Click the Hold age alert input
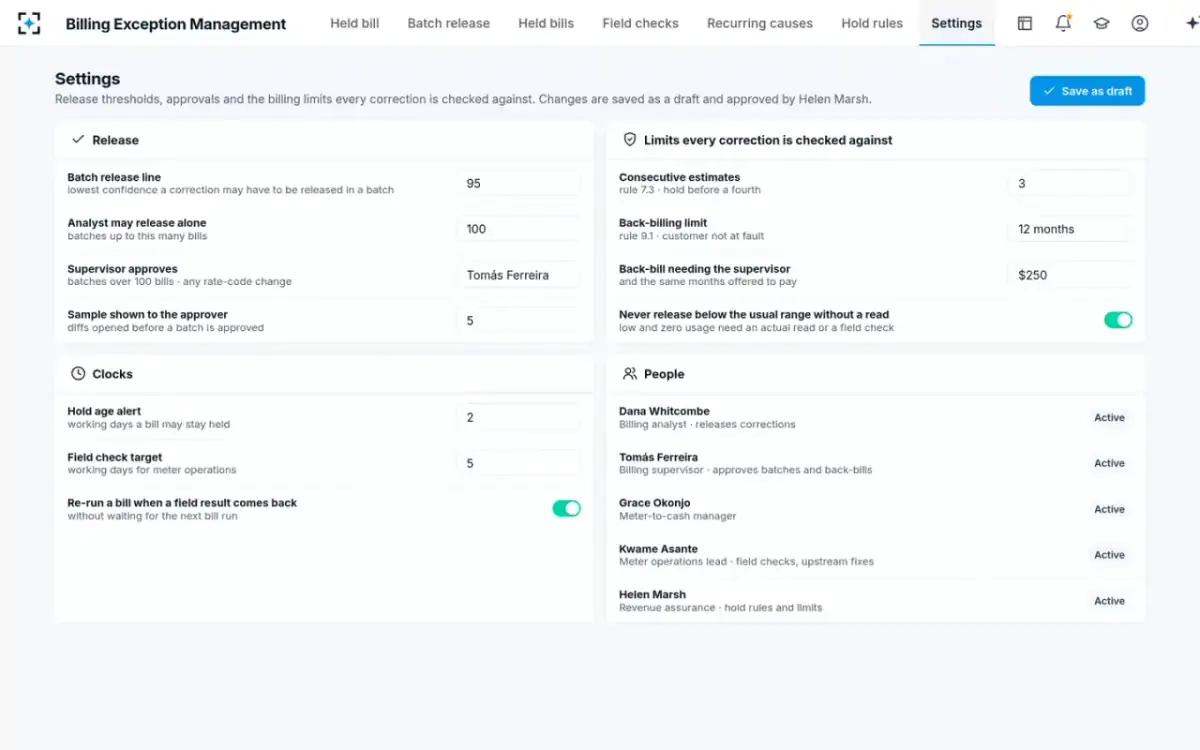Viewport: 1200px width, 750px height. pyautogui.click(x=518, y=417)
